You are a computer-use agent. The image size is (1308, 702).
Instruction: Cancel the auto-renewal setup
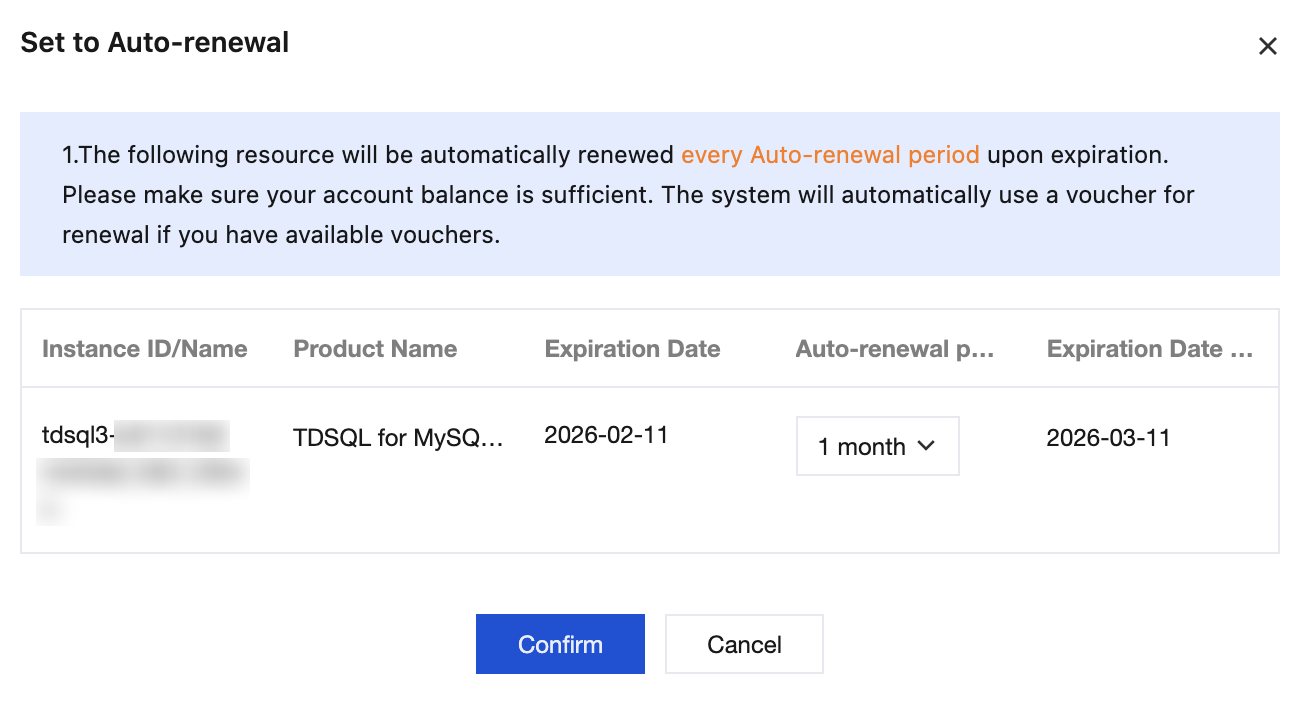(744, 645)
